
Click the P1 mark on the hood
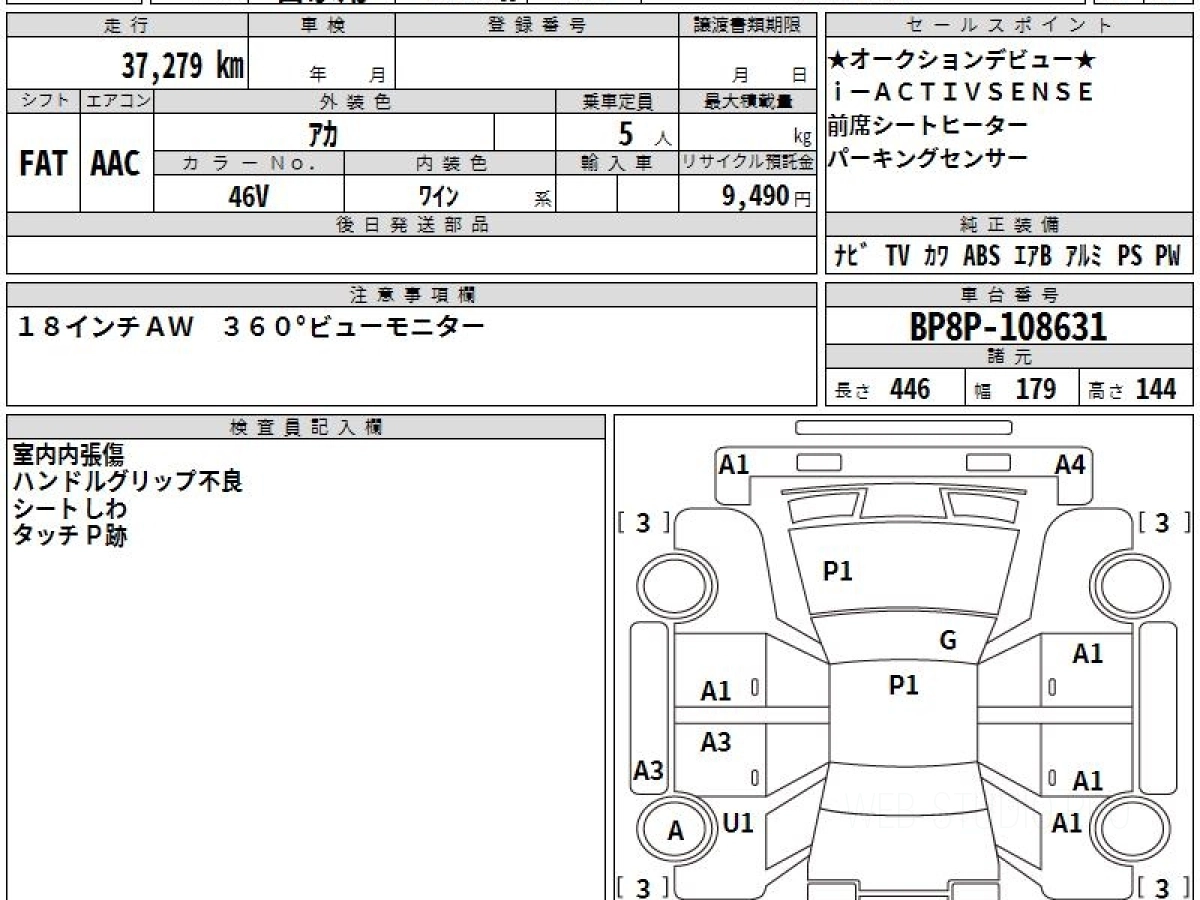pyautogui.click(x=837, y=571)
